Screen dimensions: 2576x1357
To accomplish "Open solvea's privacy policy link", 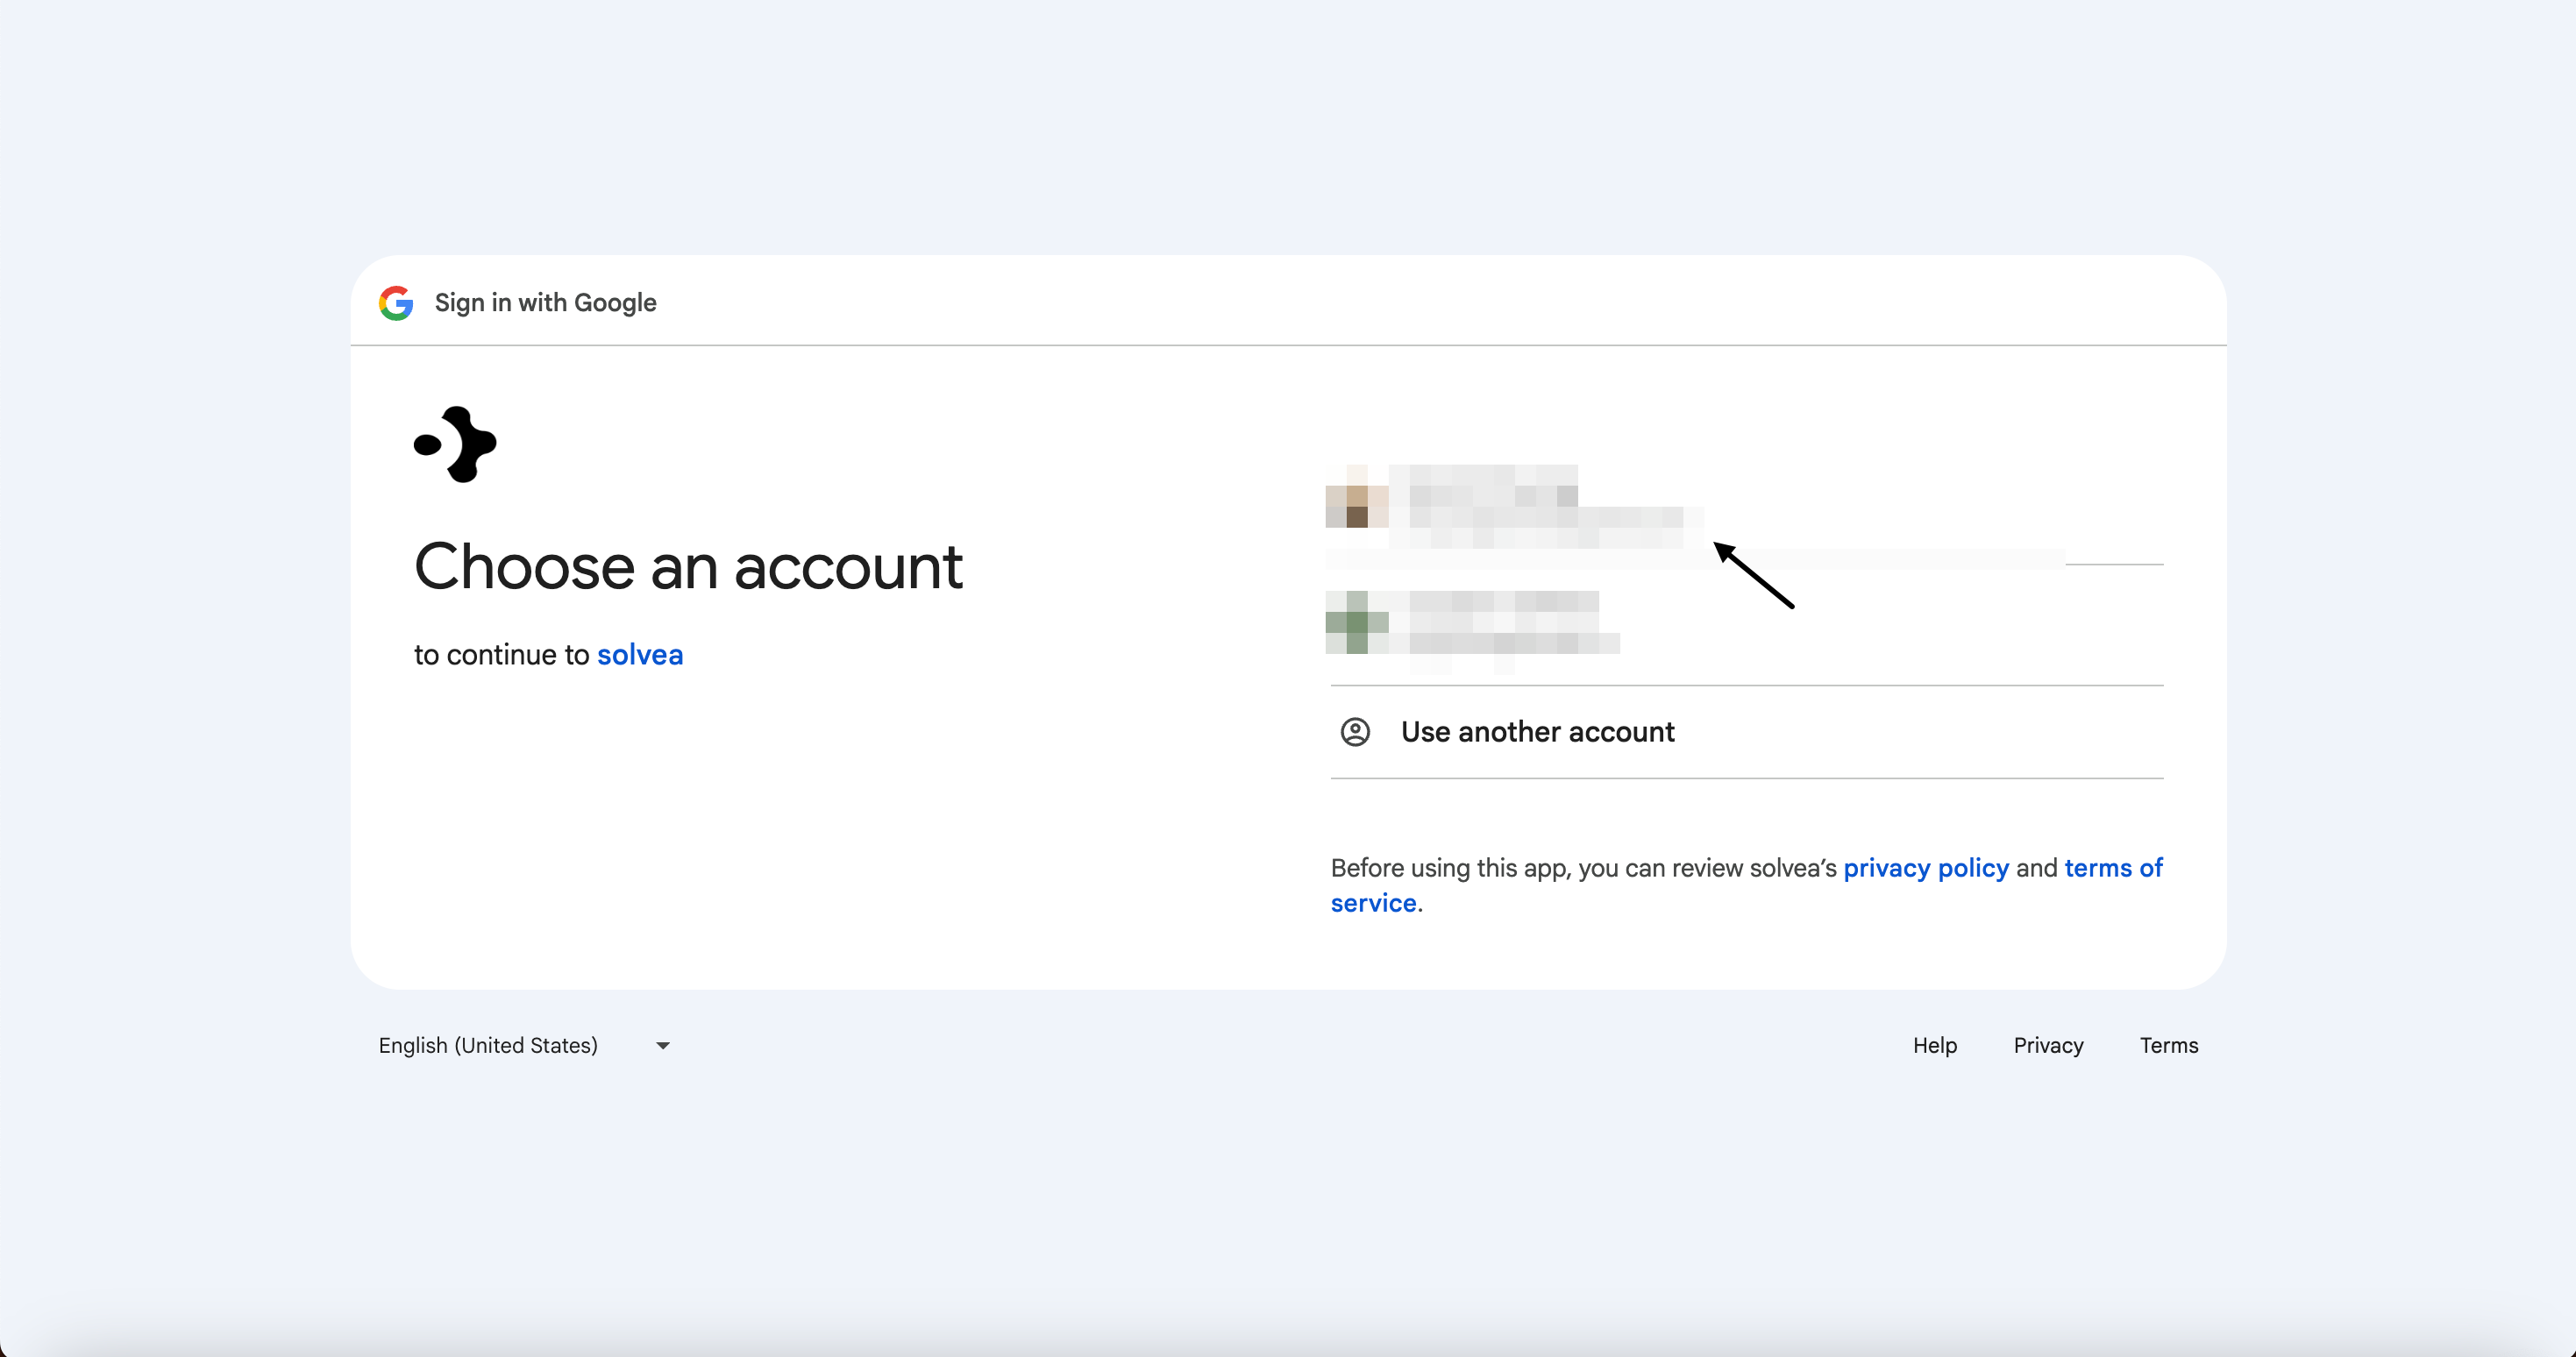I will [x=1925, y=868].
